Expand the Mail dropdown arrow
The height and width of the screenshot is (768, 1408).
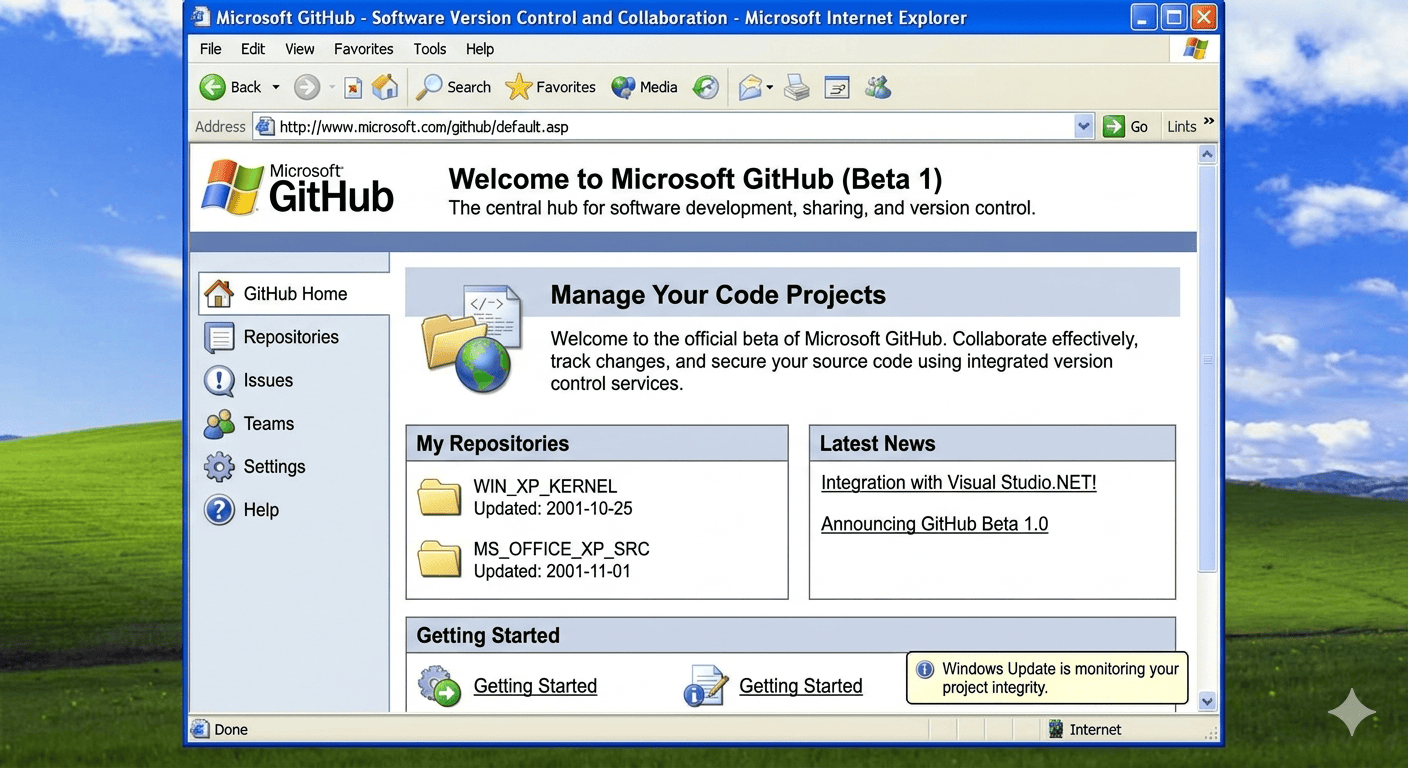point(770,88)
